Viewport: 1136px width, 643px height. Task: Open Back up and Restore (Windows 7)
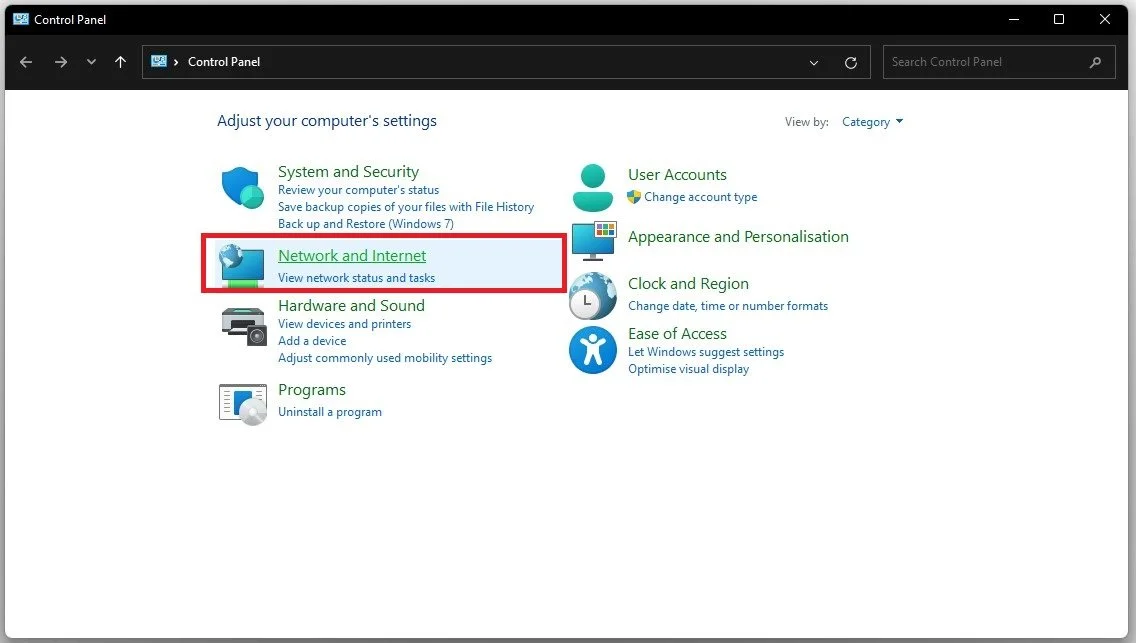(366, 224)
